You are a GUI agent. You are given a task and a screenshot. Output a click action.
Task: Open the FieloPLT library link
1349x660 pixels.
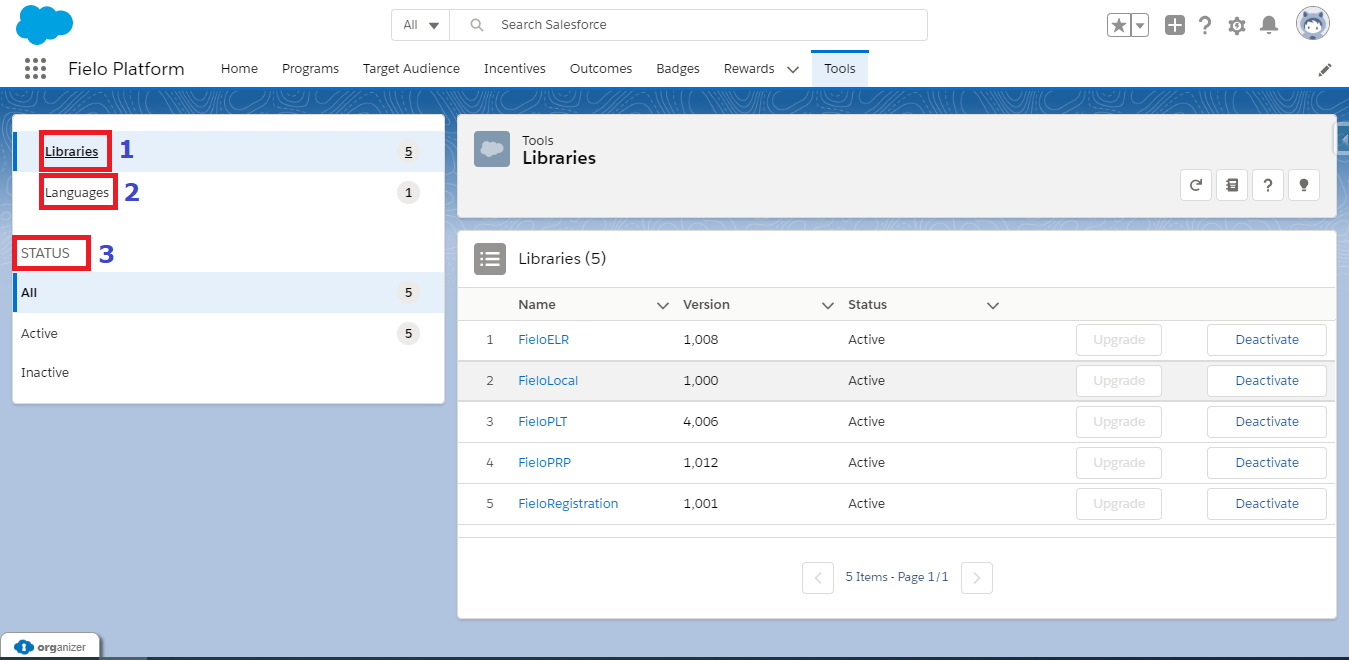click(542, 422)
